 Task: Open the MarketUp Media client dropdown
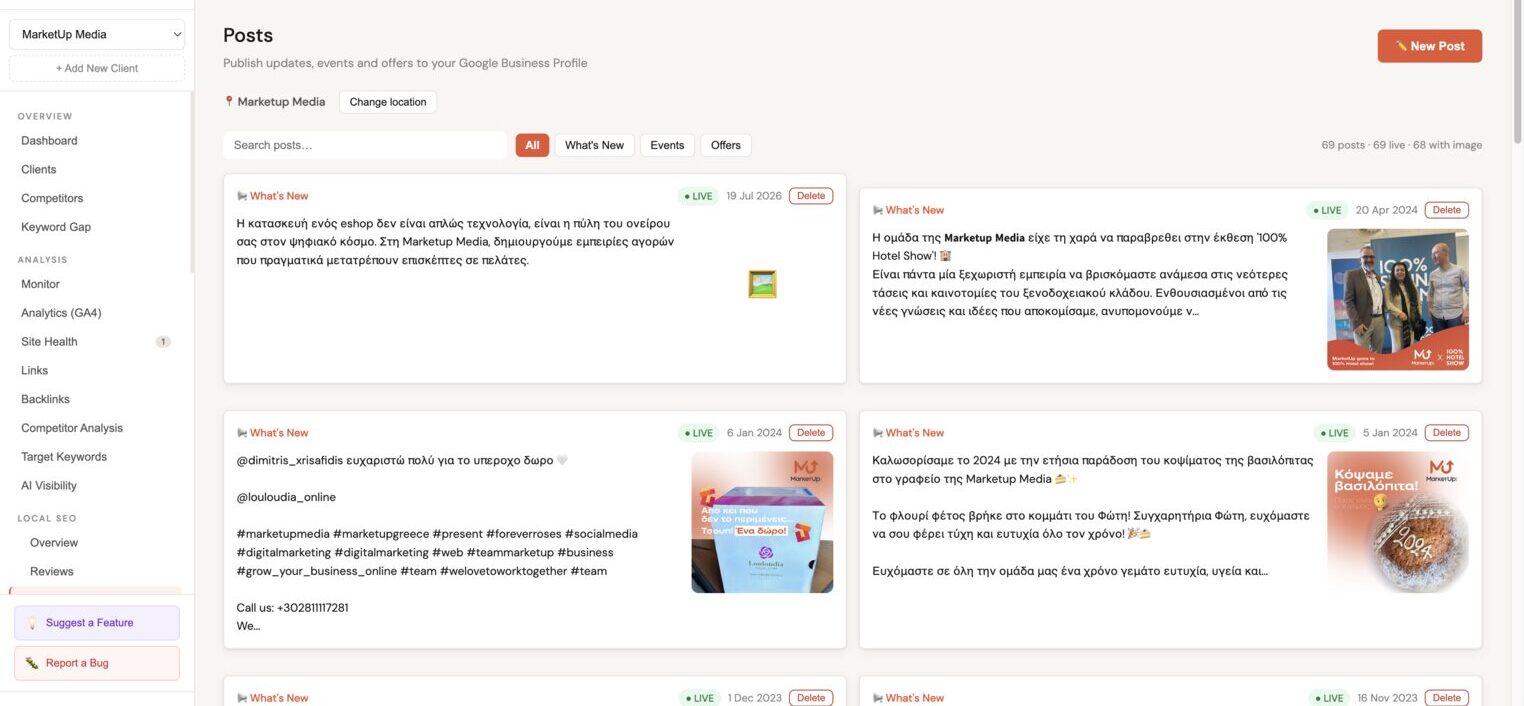97,34
